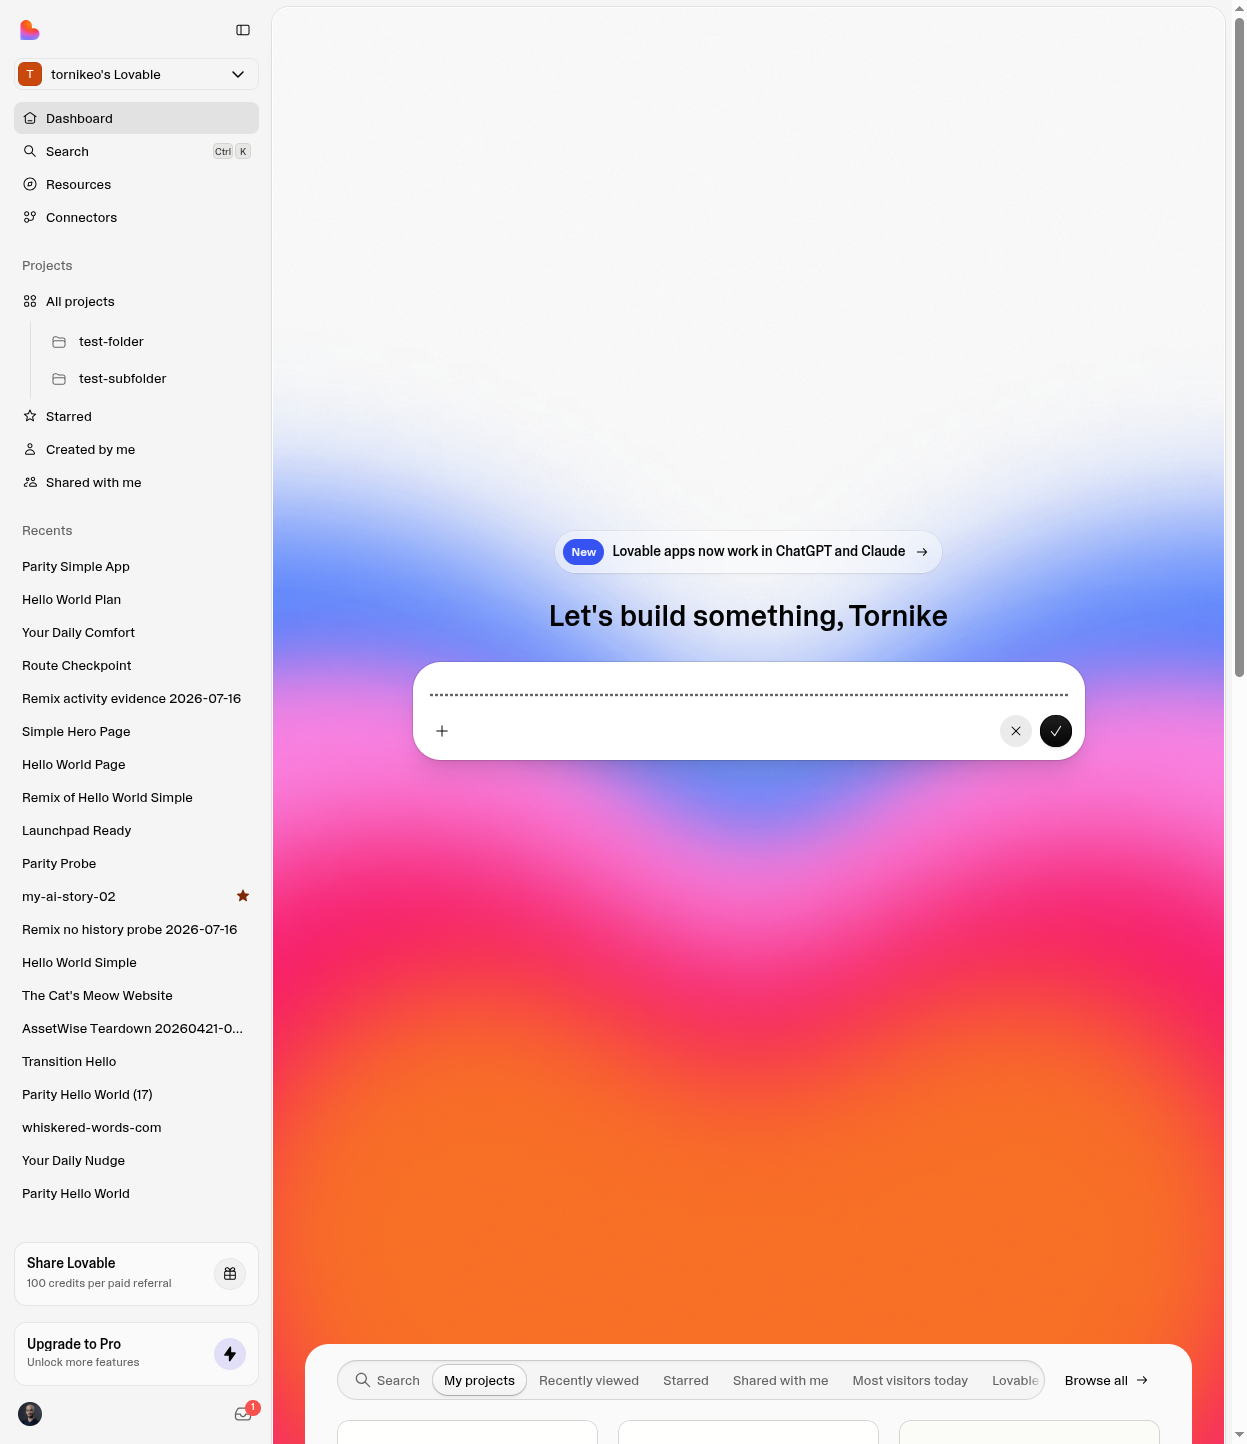Open Remix no history probe 2026-07-16

pyautogui.click(x=136, y=929)
